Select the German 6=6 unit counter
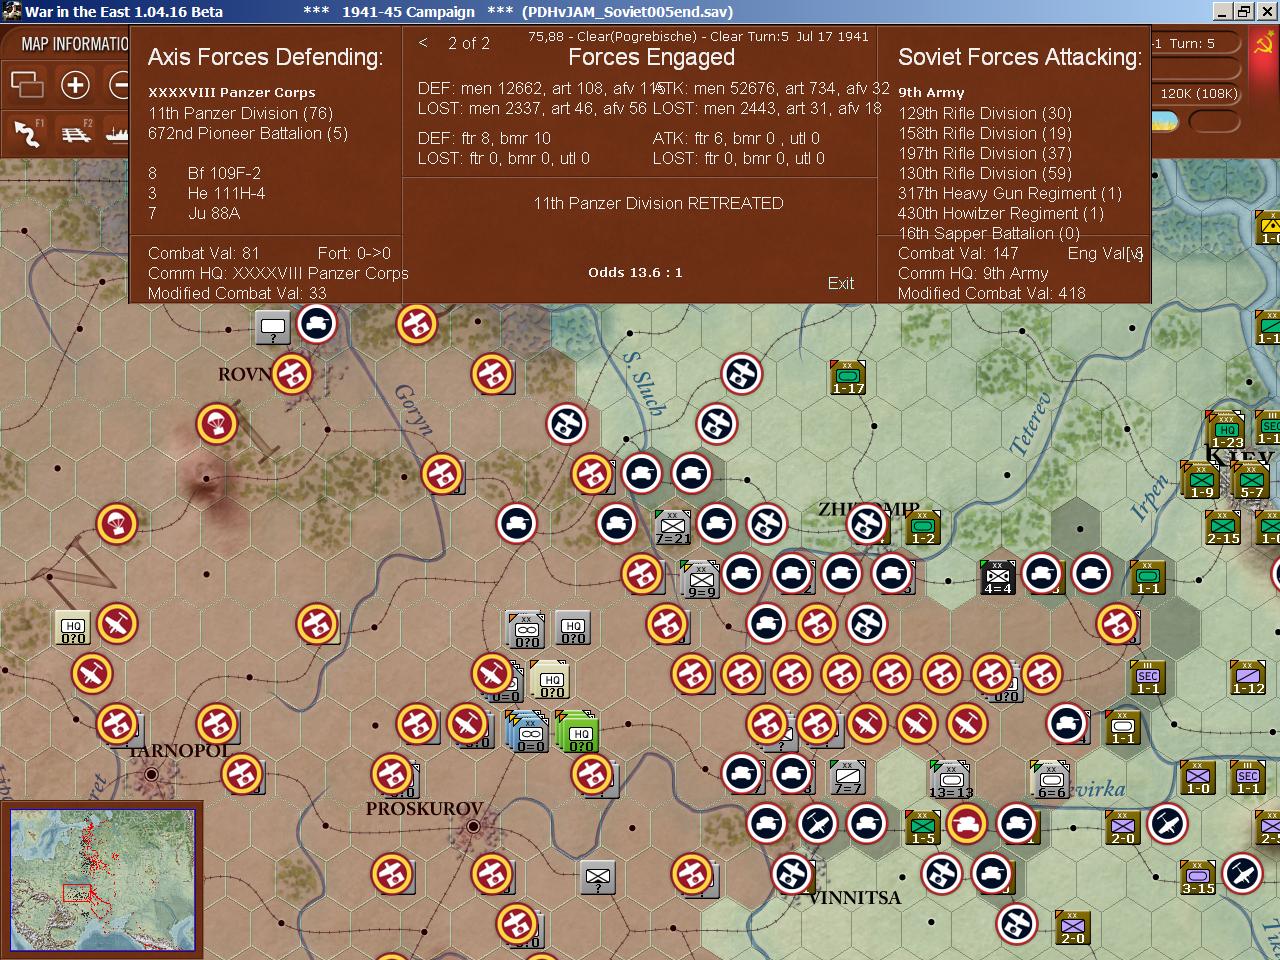 1051,780
